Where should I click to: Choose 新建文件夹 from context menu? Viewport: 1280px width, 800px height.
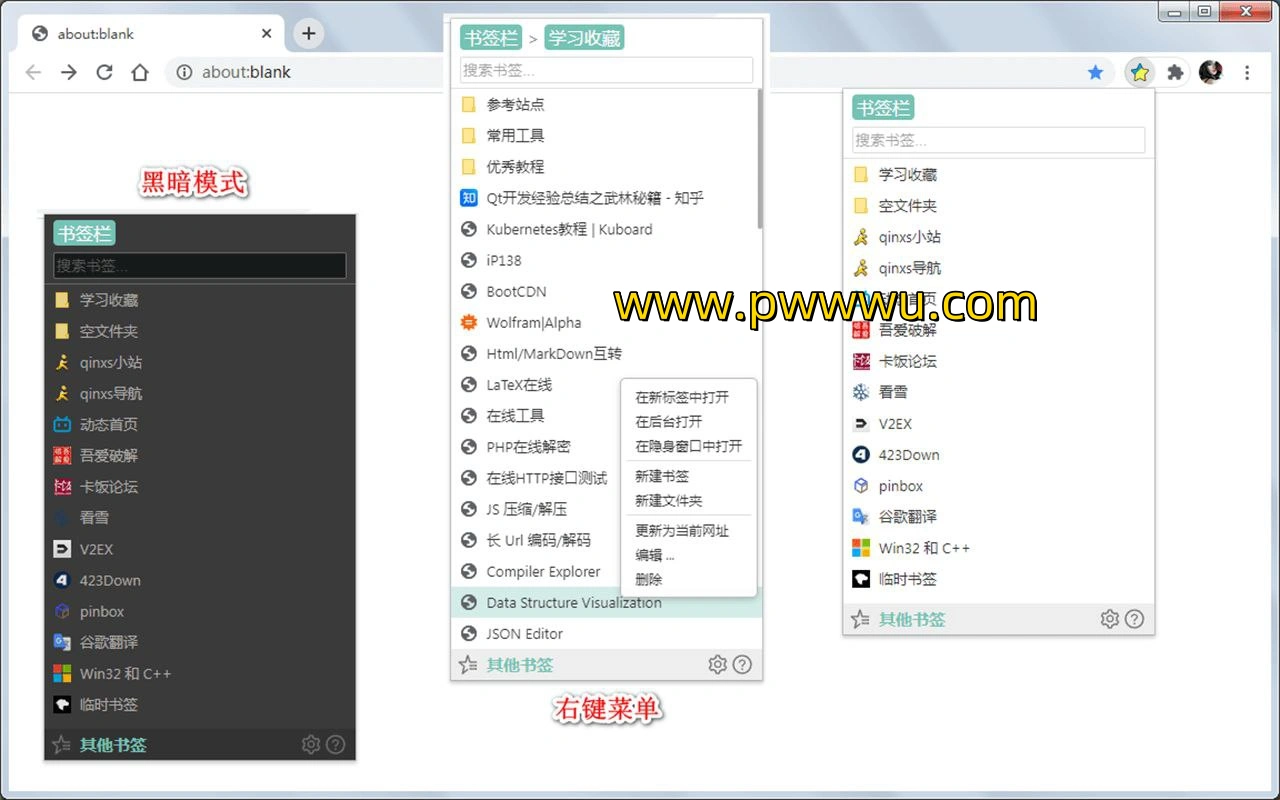[x=669, y=500]
